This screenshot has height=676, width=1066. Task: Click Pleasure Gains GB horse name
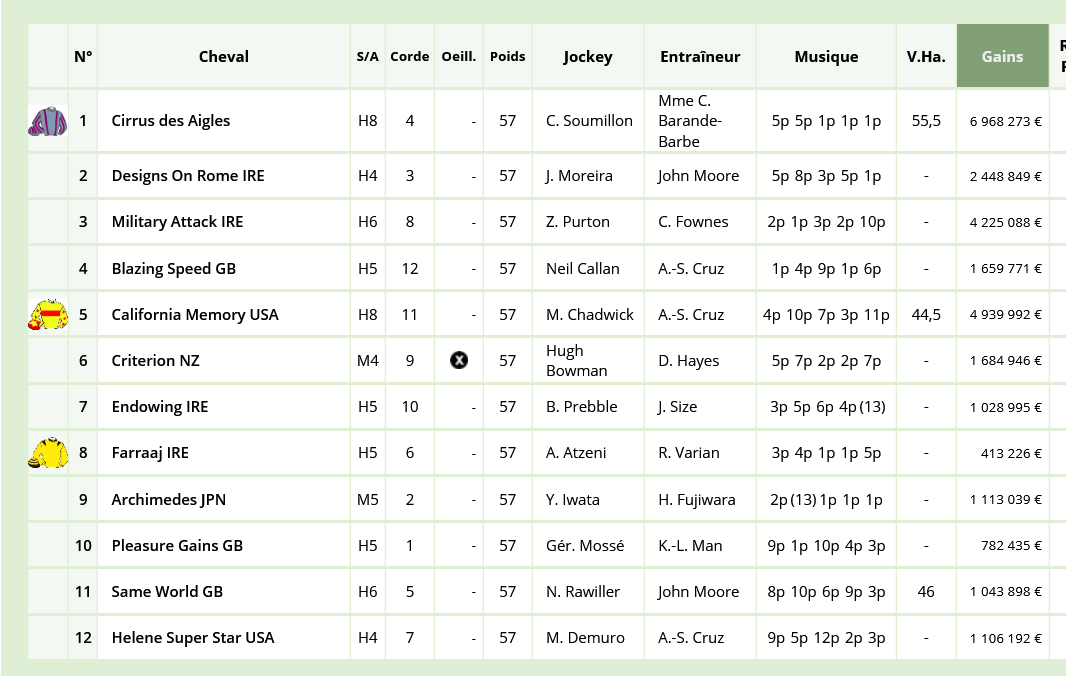[x=177, y=546]
